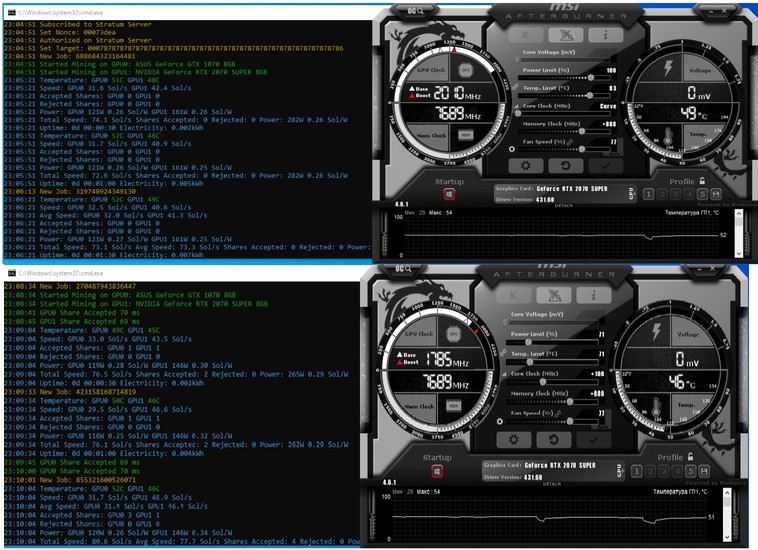
Task: Click Temp Limit slider handle set to 83
Action: pos(589,96)
